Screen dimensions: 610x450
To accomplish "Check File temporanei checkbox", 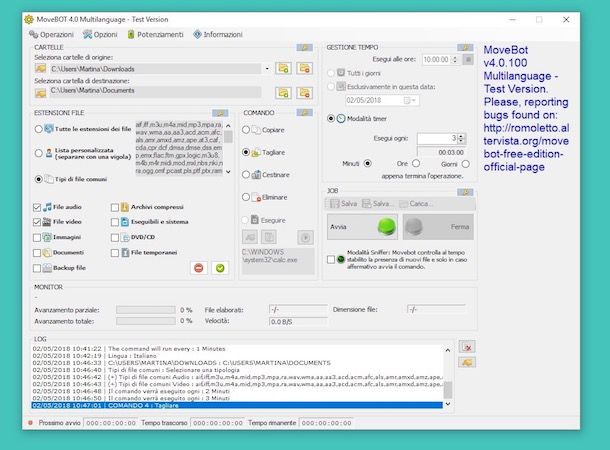I will coord(114,253).
